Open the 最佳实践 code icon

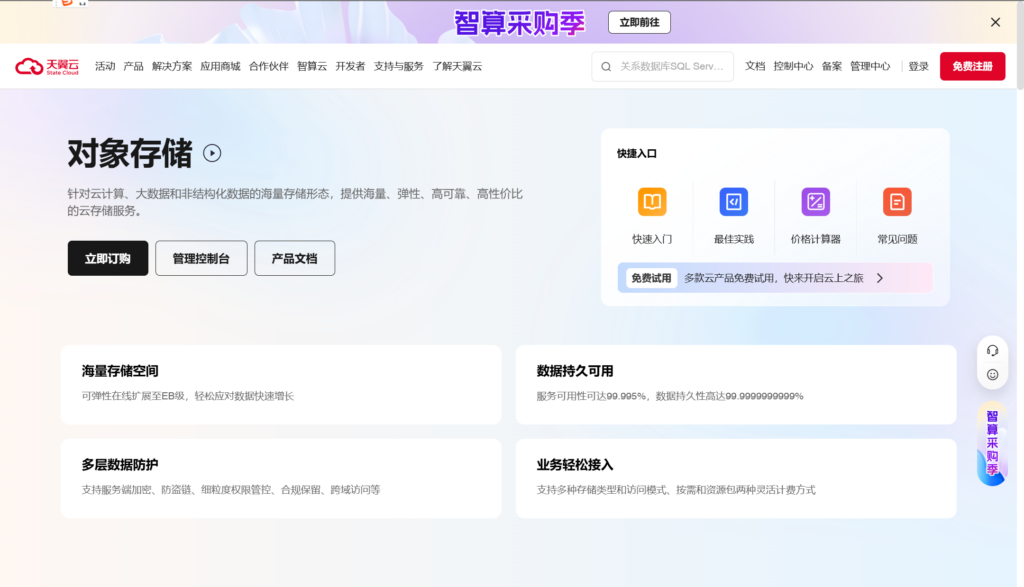[733, 202]
